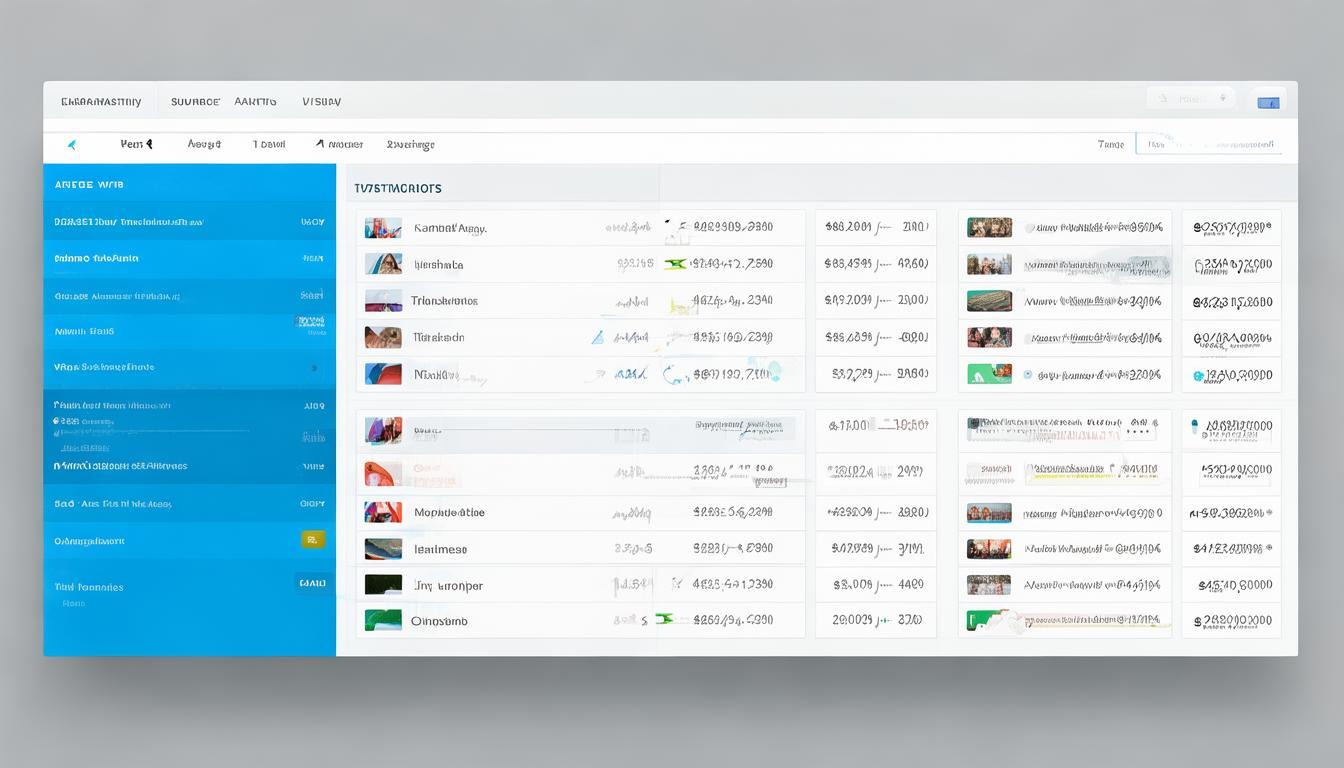Expand the sidebar item with the chevron arrow

click(314, 368)
